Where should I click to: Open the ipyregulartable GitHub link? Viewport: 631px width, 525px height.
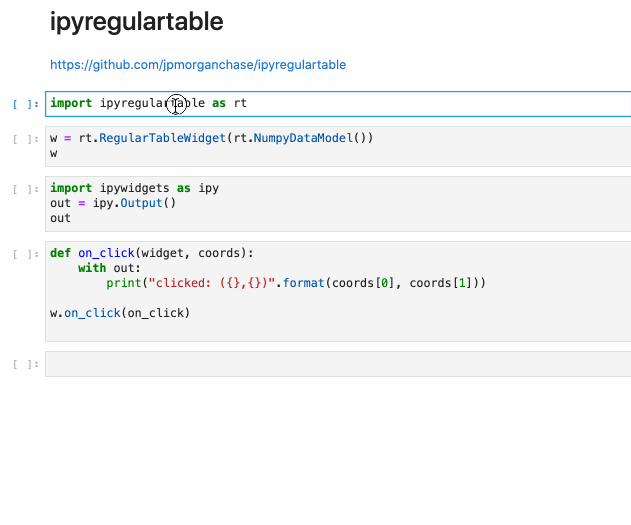(x=198, y=65)
